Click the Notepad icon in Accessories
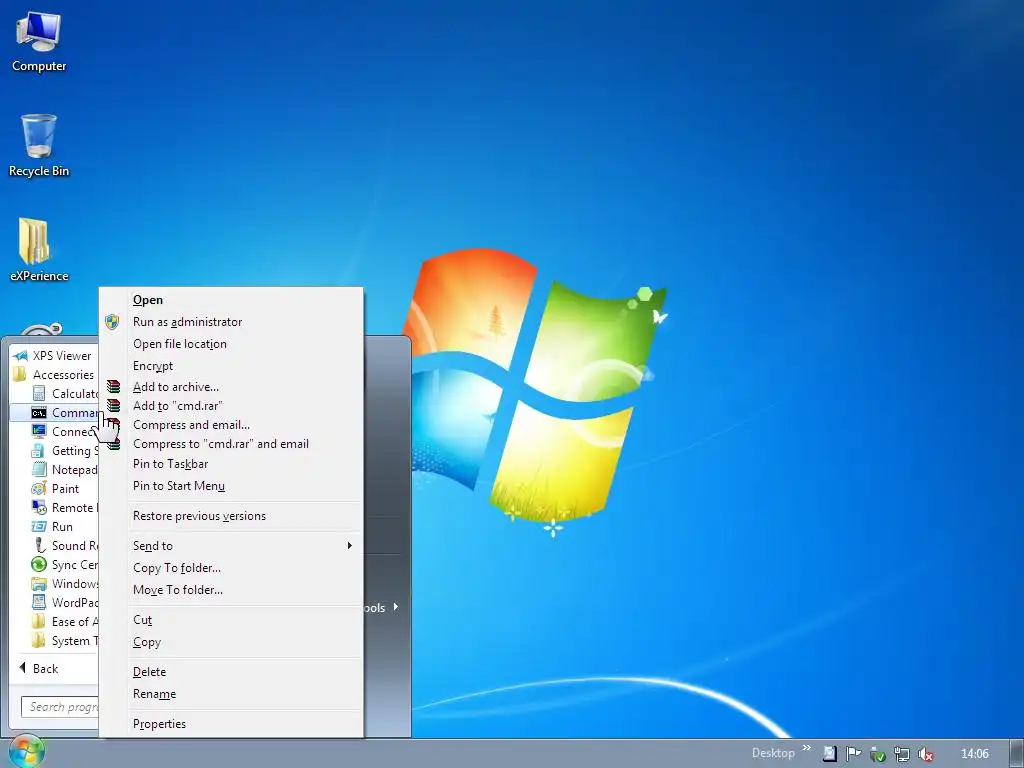 tap(39, 470)
